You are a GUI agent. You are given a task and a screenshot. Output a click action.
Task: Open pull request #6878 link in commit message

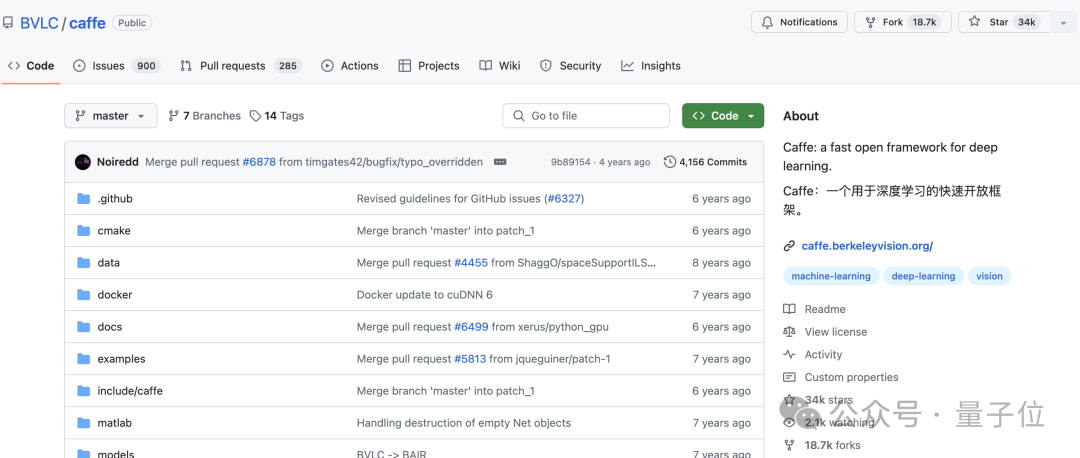[259, 162]
